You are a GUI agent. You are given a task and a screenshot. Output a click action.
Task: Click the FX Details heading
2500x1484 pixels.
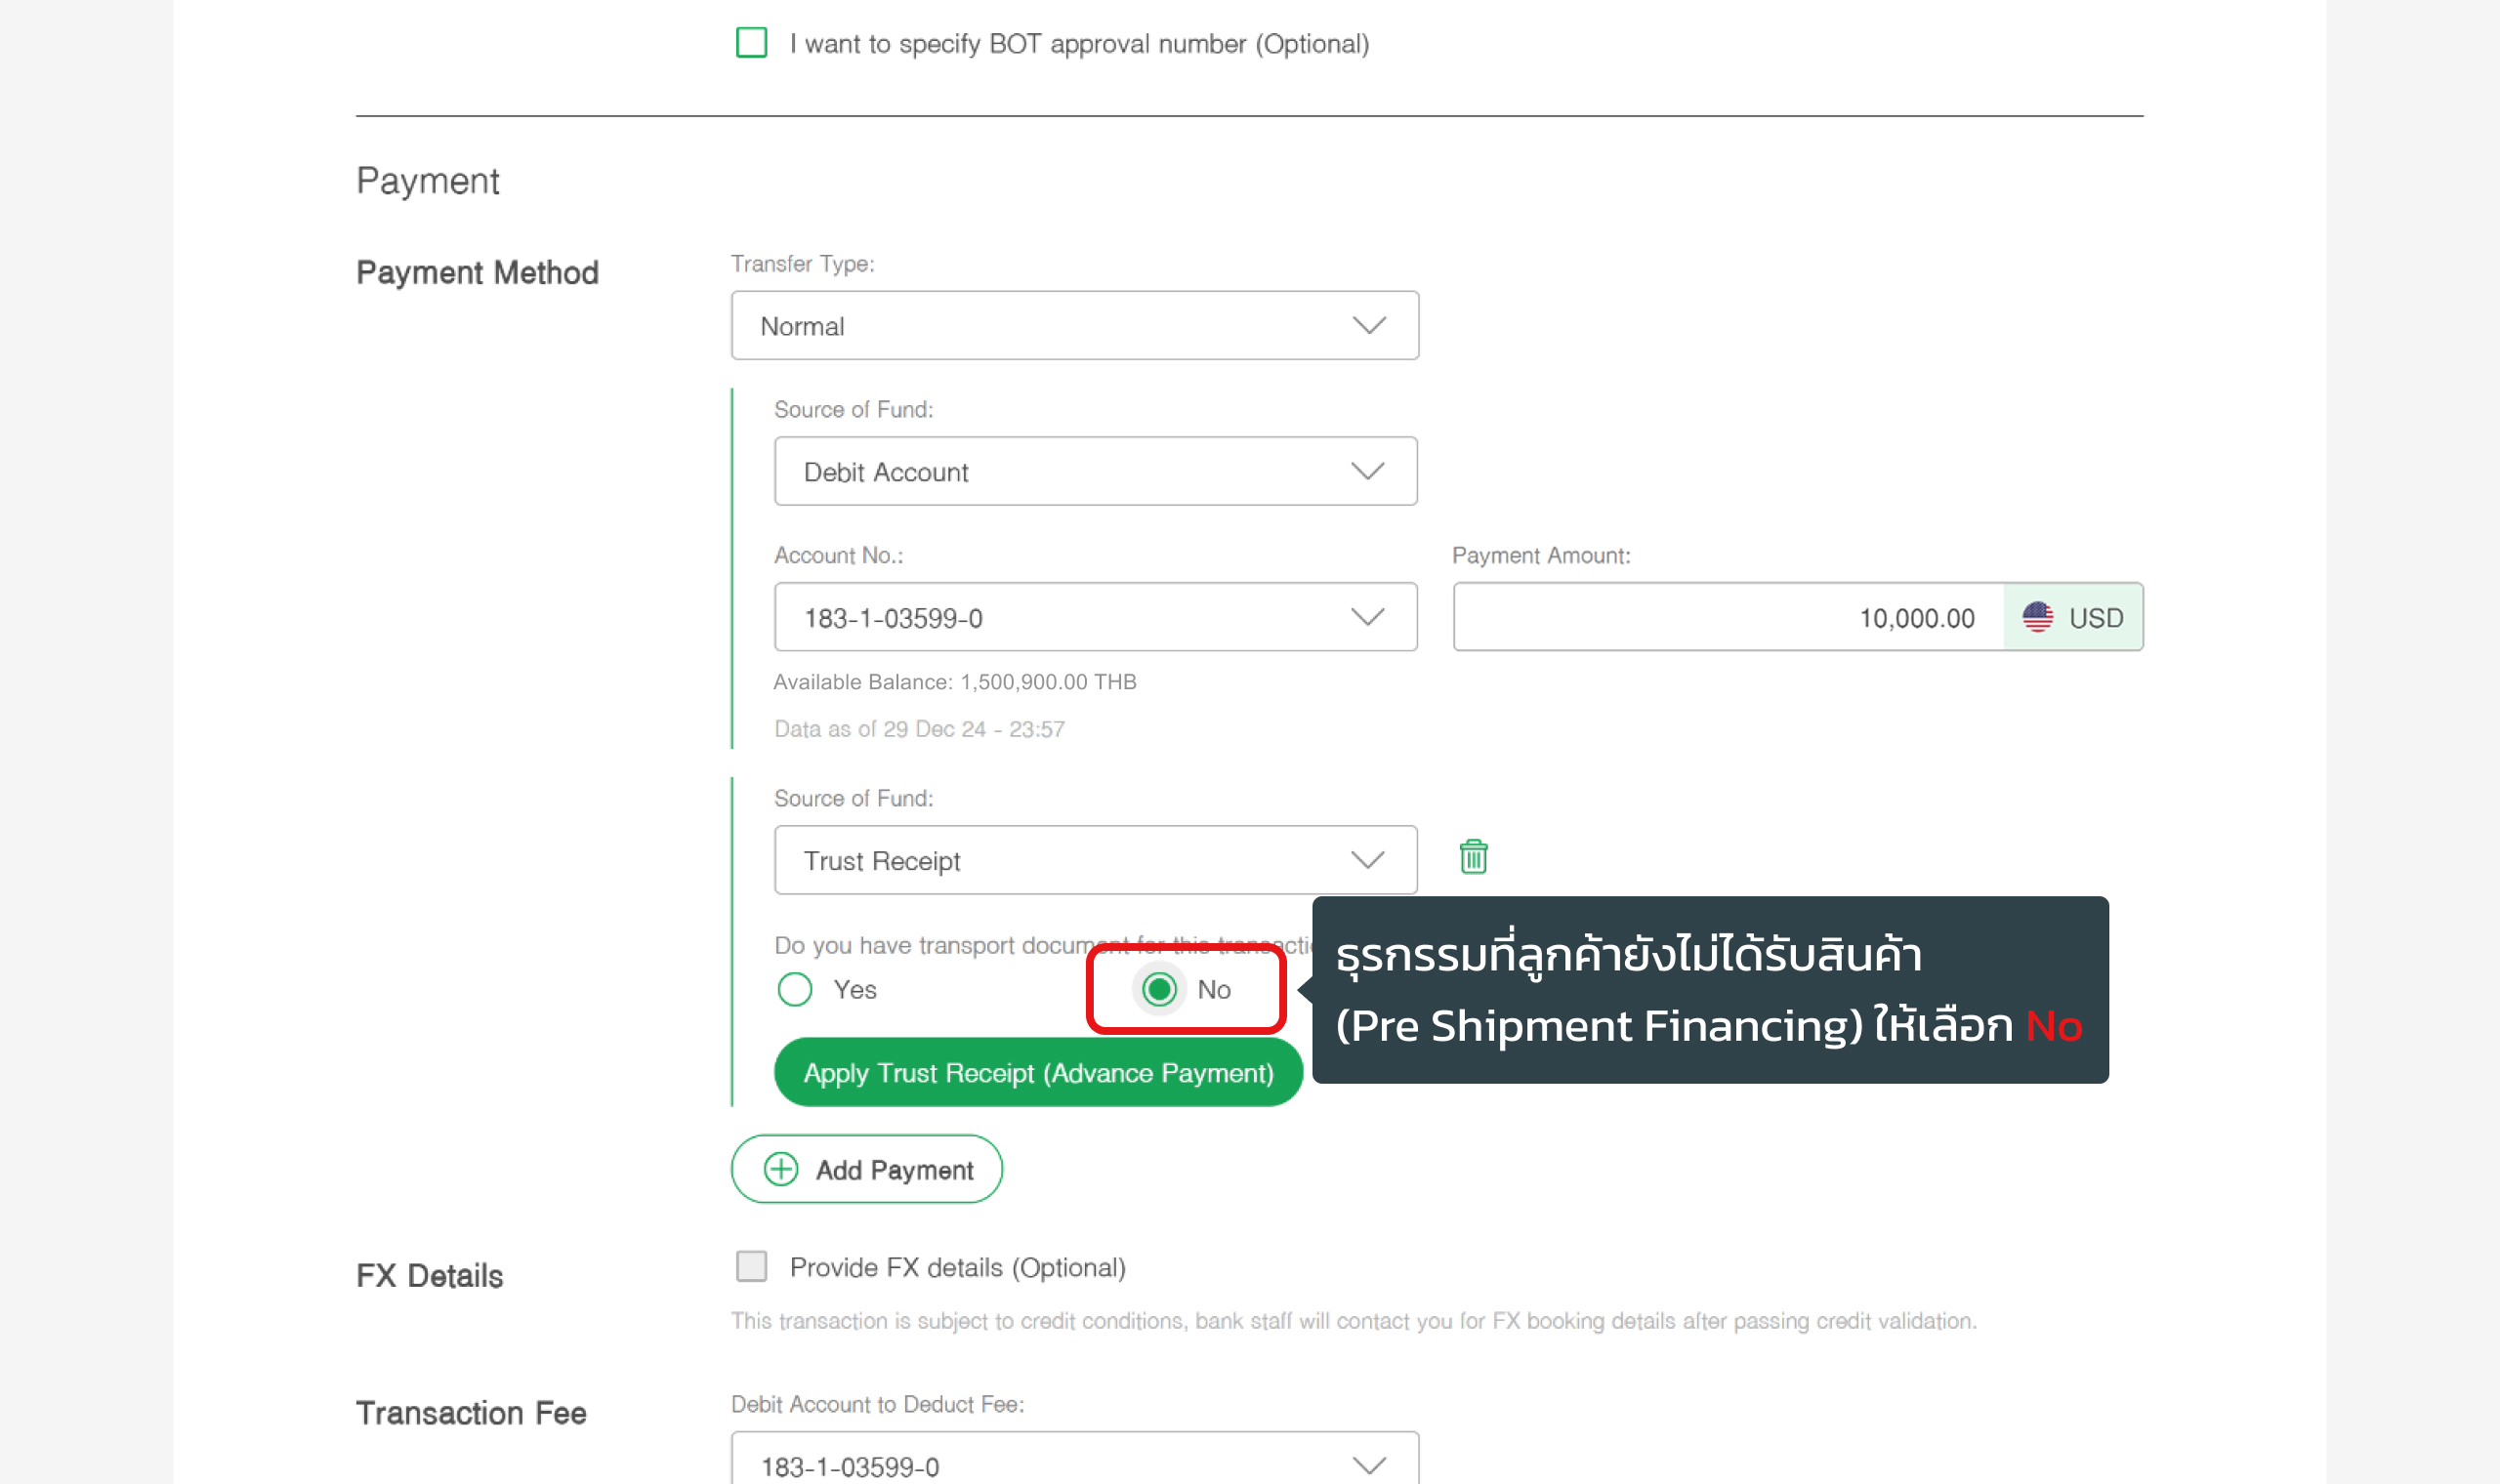coord(429,1276)
